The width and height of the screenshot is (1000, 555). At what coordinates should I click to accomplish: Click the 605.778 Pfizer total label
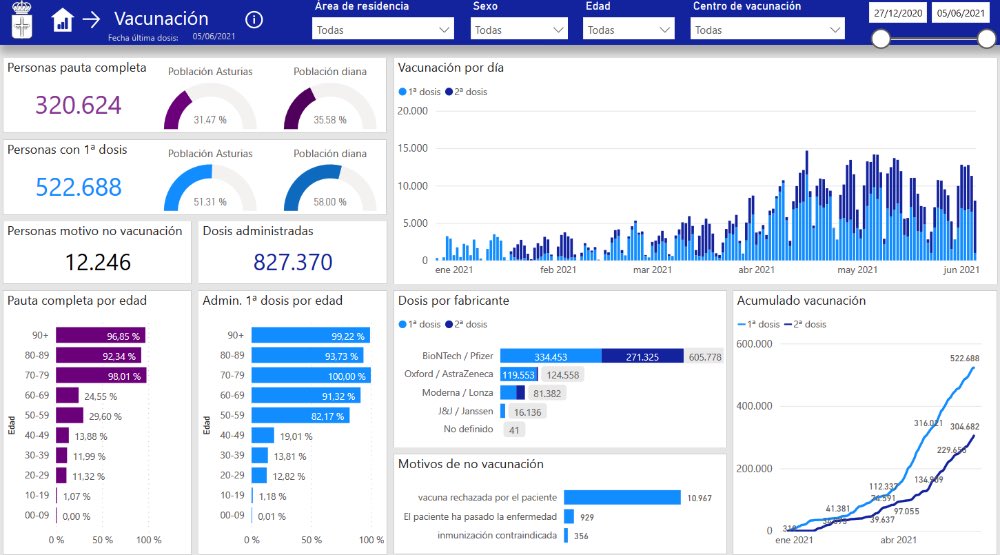(705, 357)
